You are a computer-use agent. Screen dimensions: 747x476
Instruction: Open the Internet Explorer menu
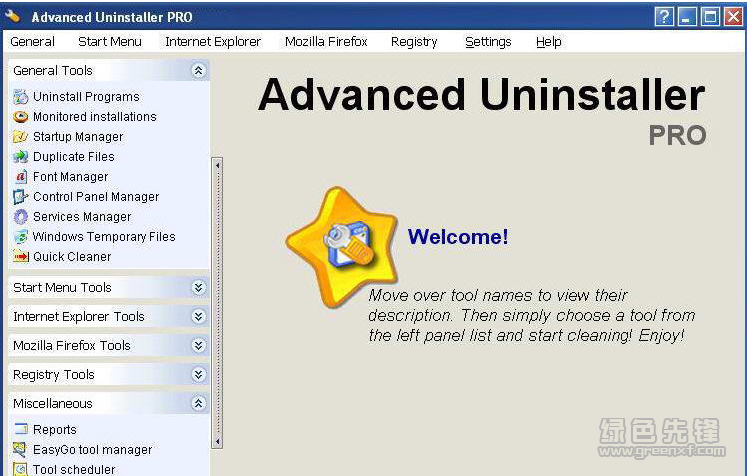point(213,42)
